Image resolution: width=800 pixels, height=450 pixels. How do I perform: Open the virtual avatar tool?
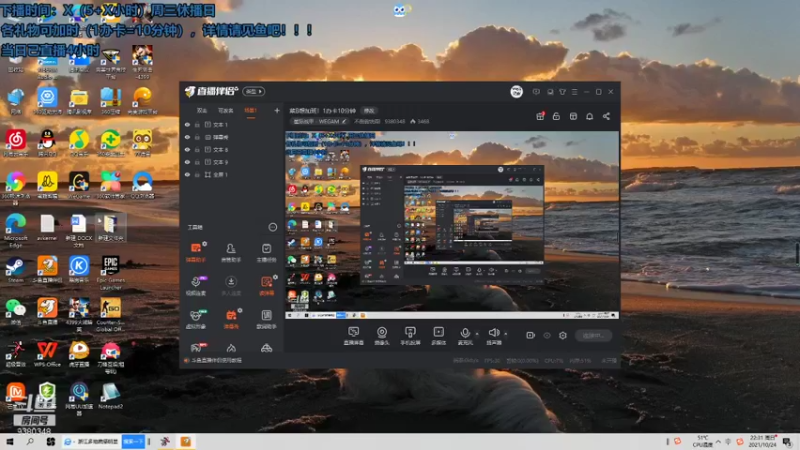(196, 319)
